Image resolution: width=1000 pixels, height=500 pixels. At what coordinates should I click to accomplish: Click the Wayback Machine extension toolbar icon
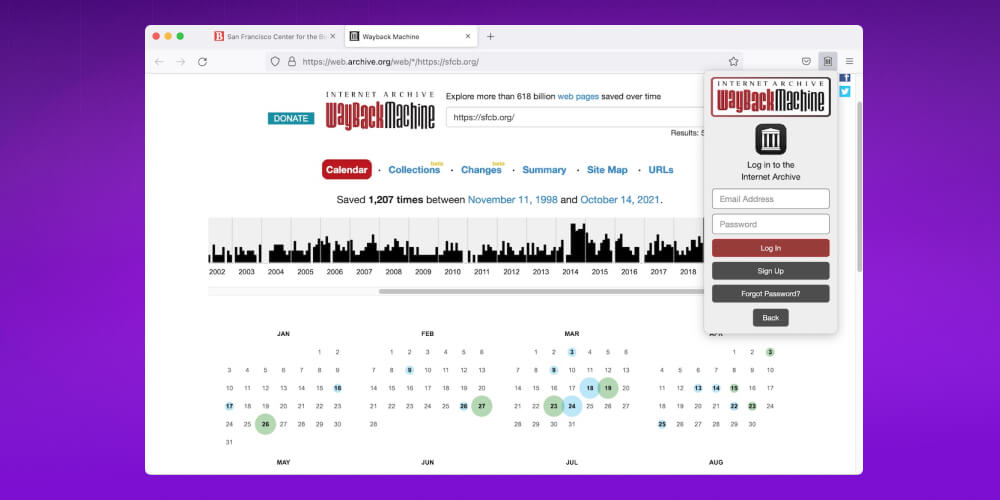(x=827, y=61)
